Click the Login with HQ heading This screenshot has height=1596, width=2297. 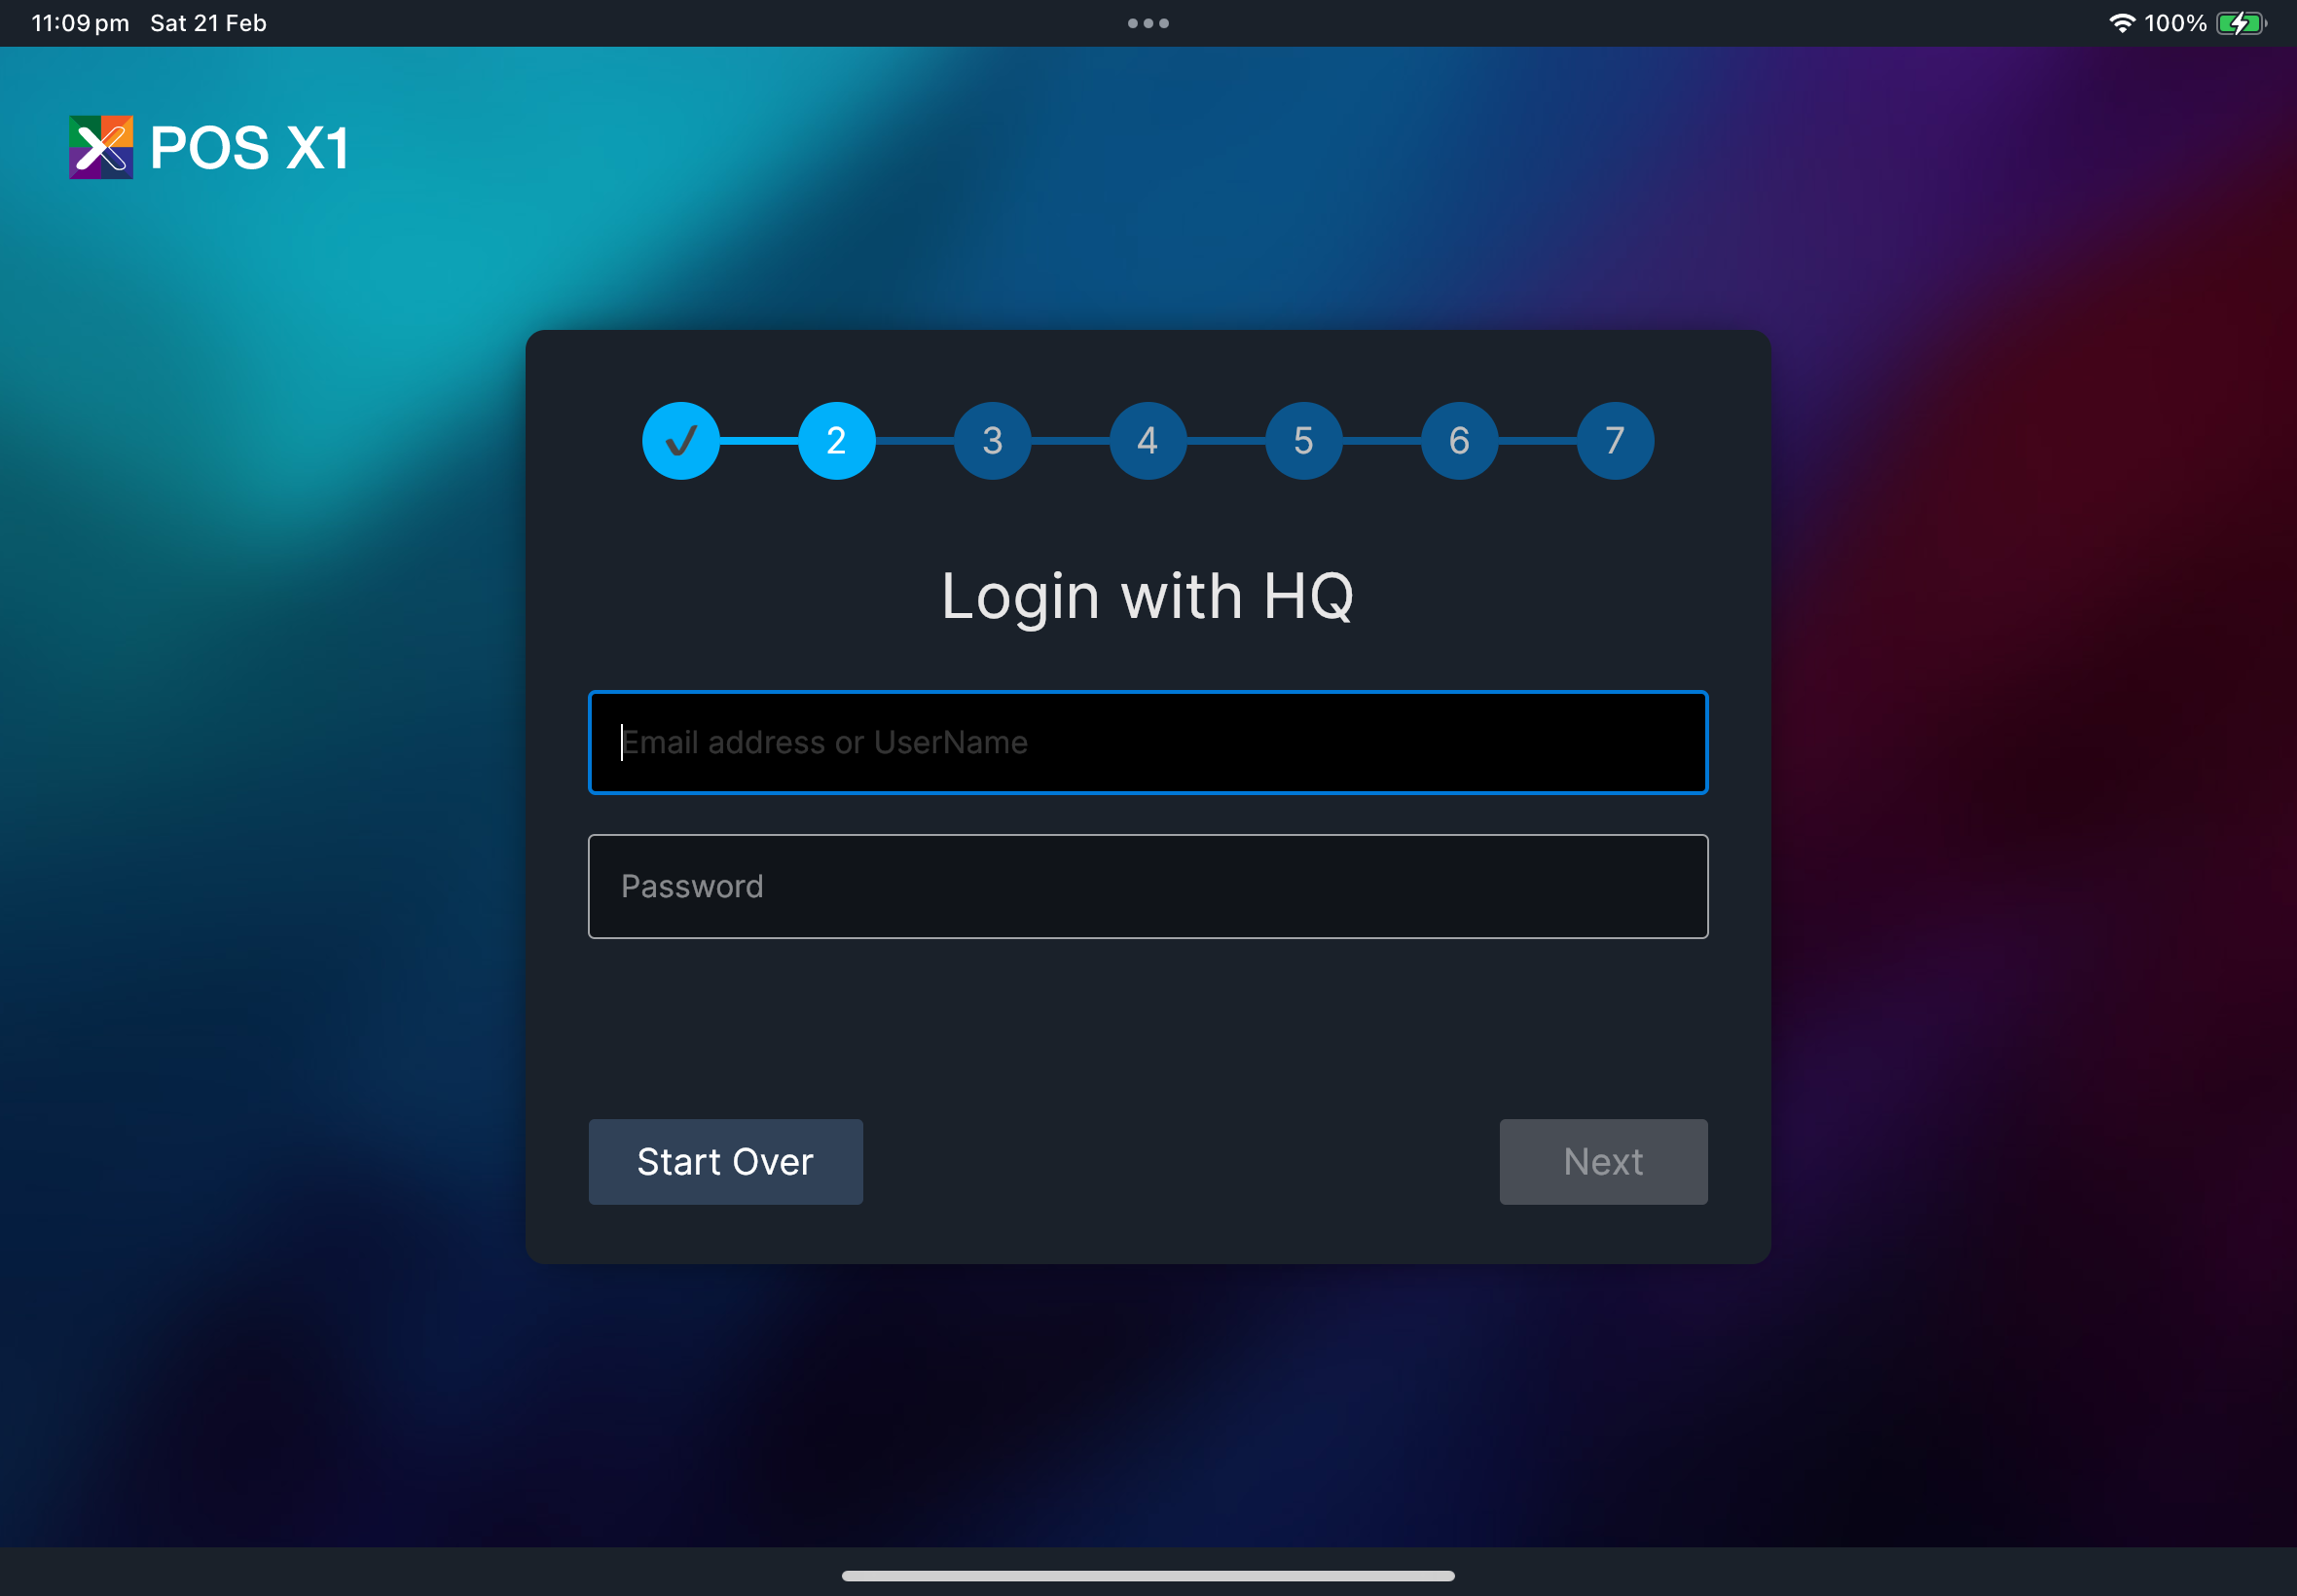[x=1147, y=596]
